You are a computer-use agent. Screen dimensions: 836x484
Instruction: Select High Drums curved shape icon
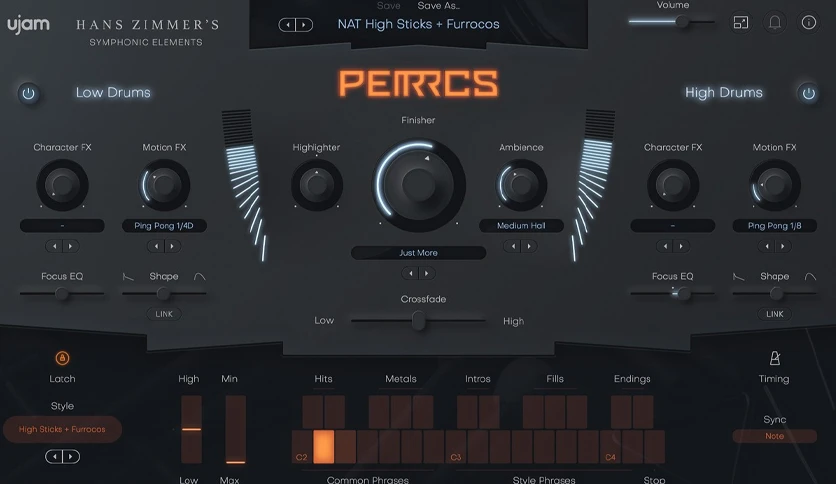(810, 276)
